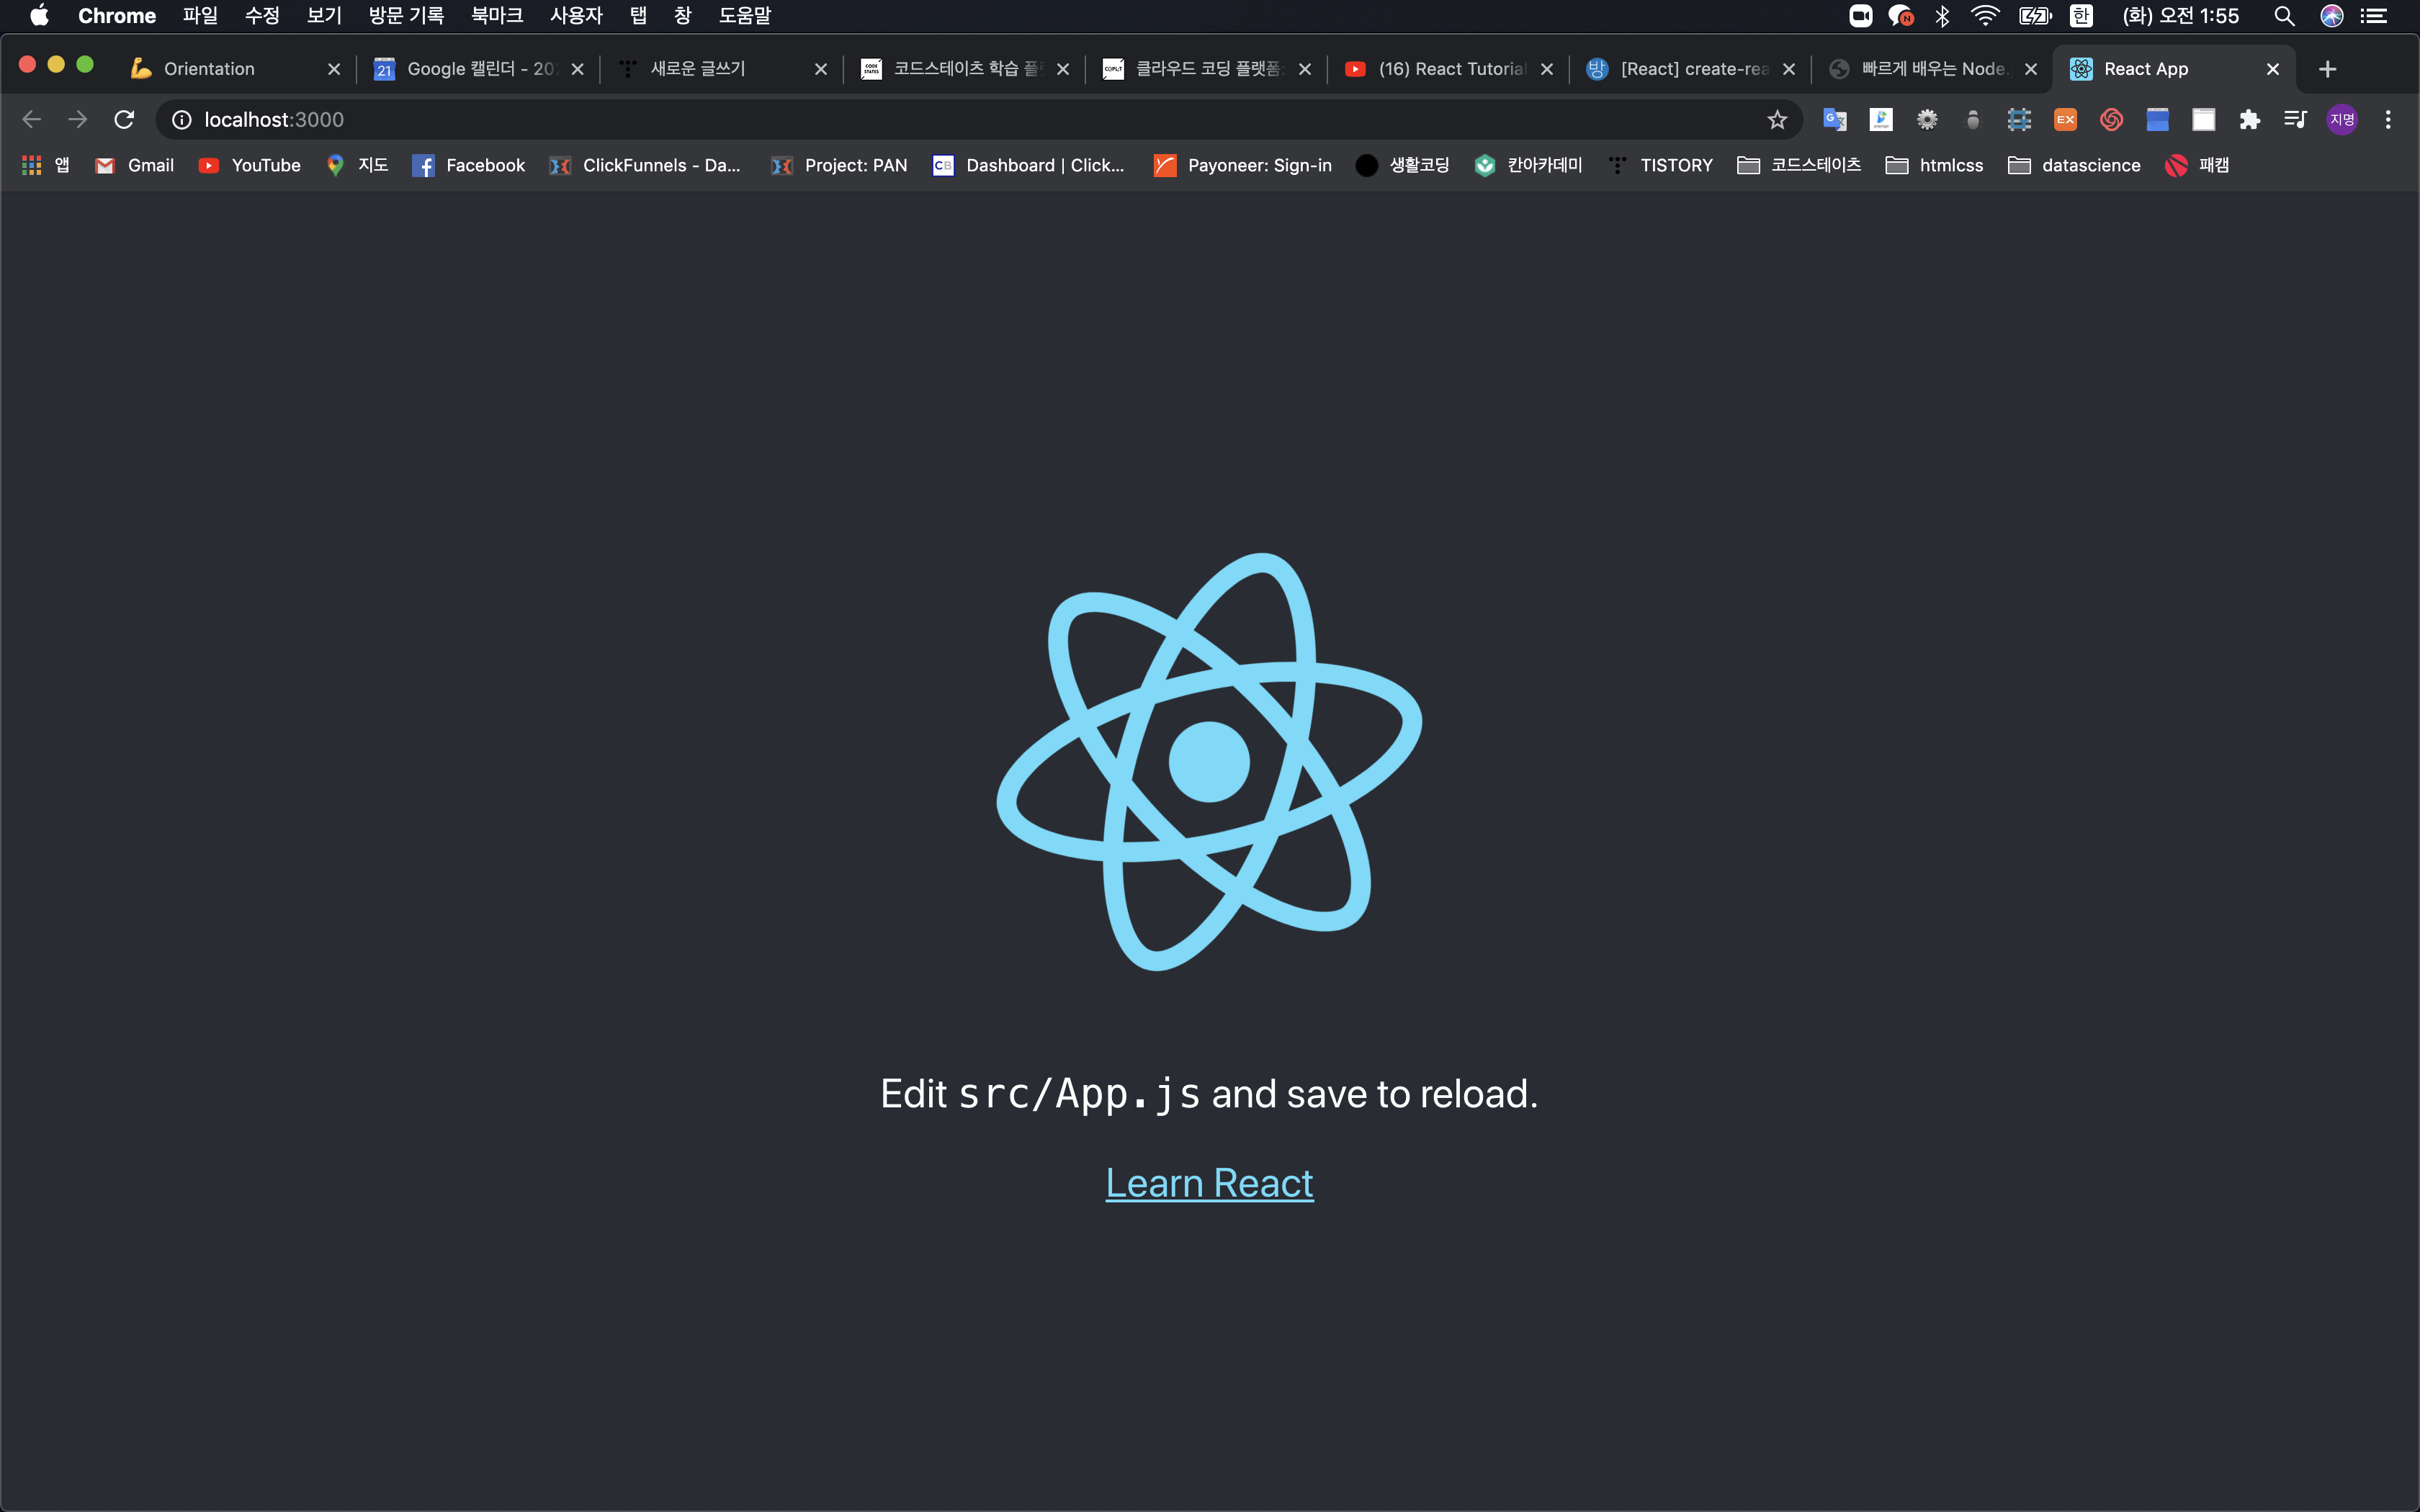2420x1512 pixels.
Task: Open the media control playlist icon
Action: (x=2295, y=120)
